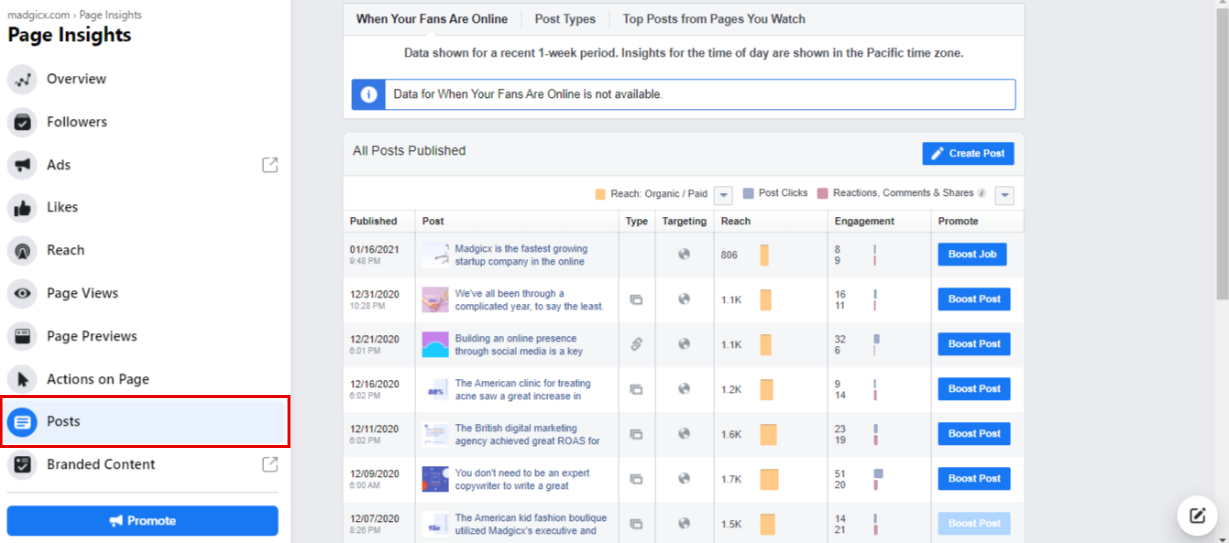Switch to Post Types tab

pos(565,19)
